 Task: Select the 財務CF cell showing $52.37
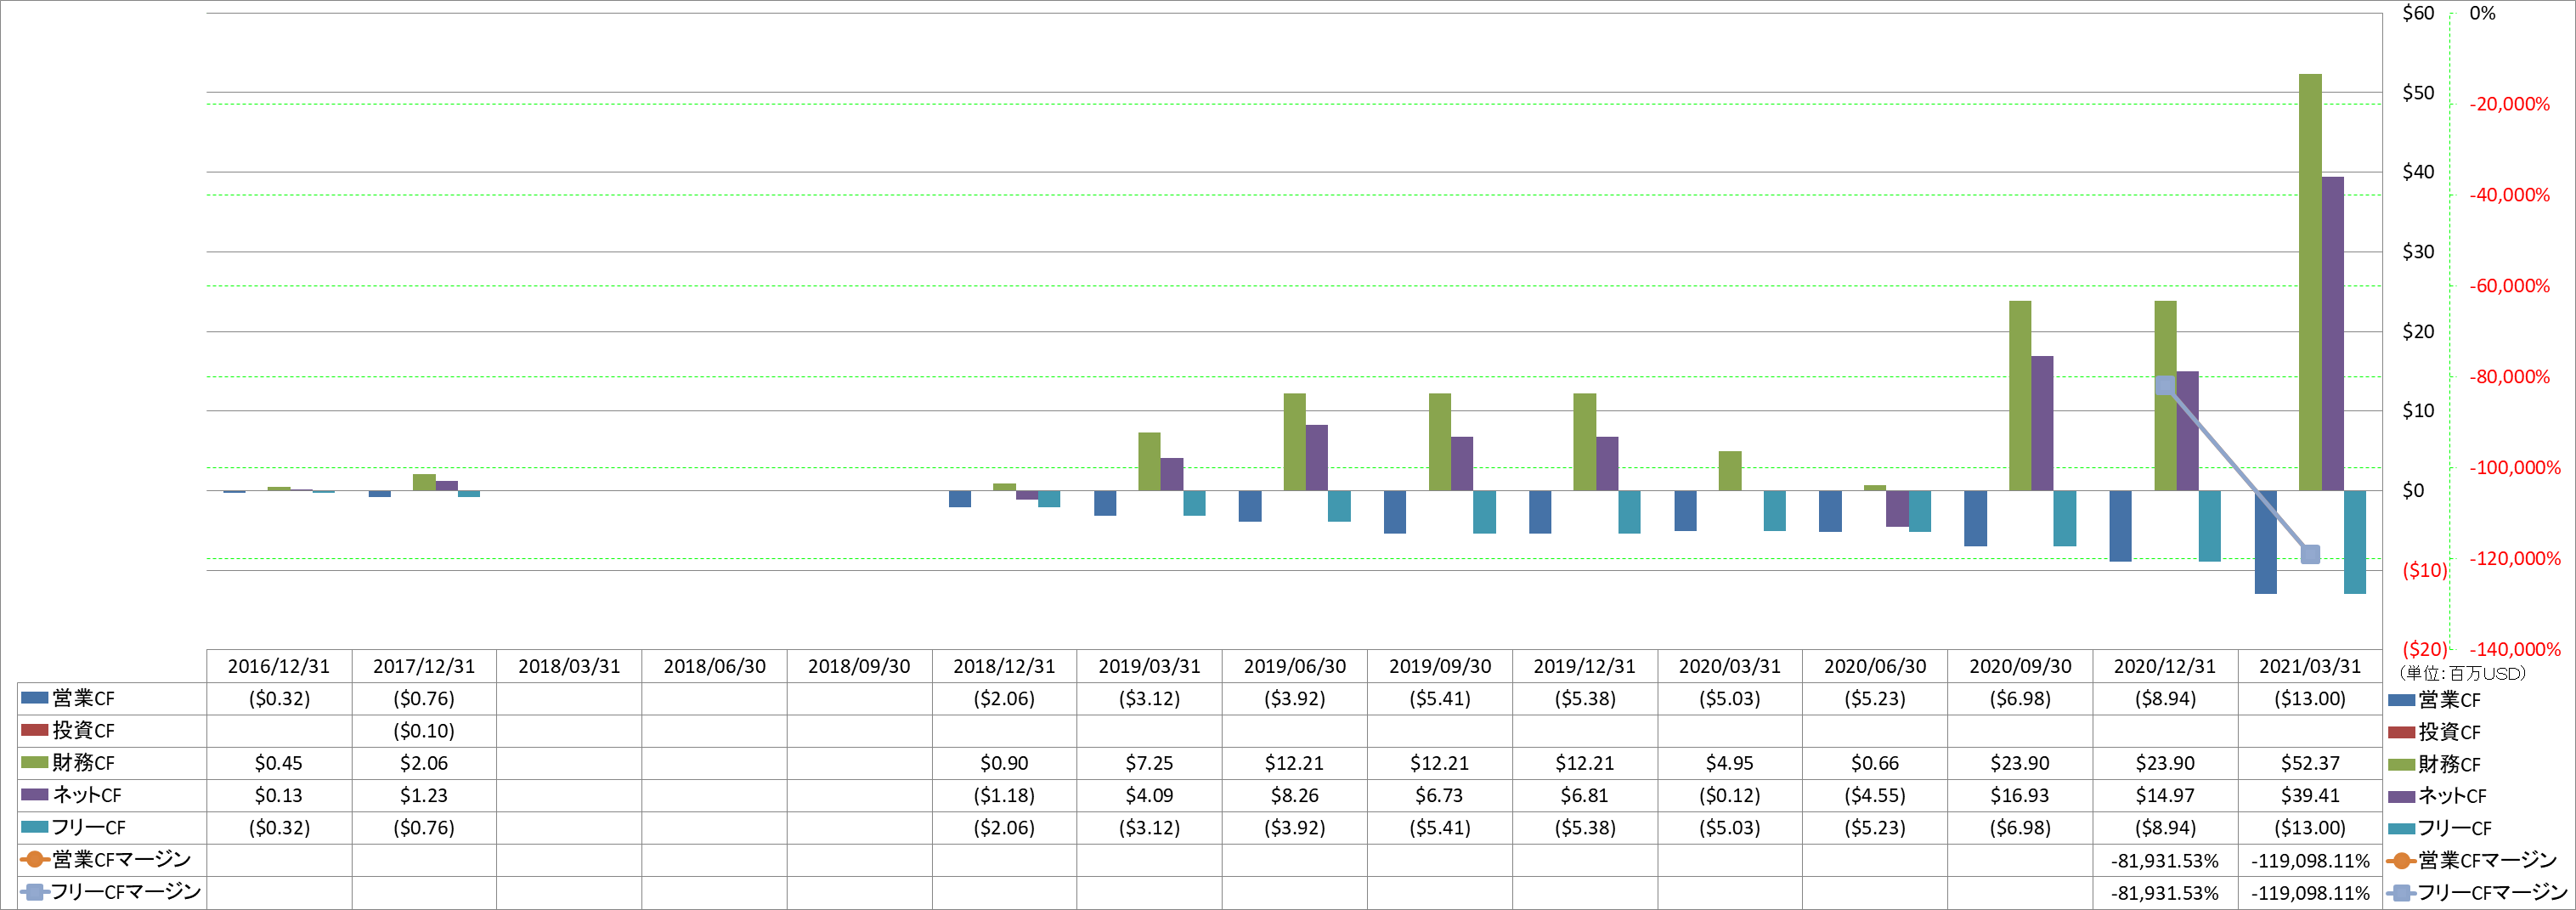pyautogui.click(x=2310, y=763)
